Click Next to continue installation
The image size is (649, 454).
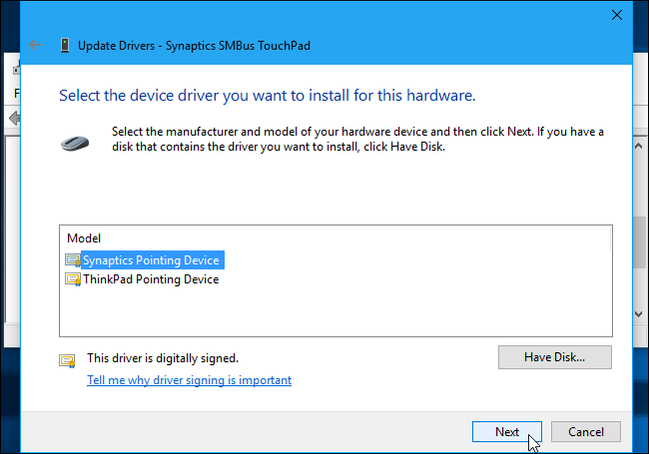(x=507, y=432)
